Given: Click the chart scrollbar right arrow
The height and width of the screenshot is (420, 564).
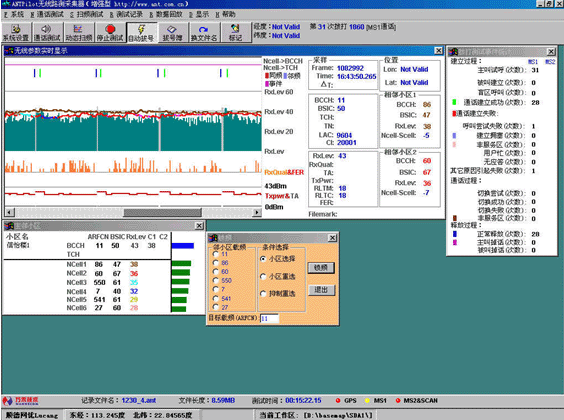Looking at the screenshot, I should pyautogui.click(x=256, y=212).
